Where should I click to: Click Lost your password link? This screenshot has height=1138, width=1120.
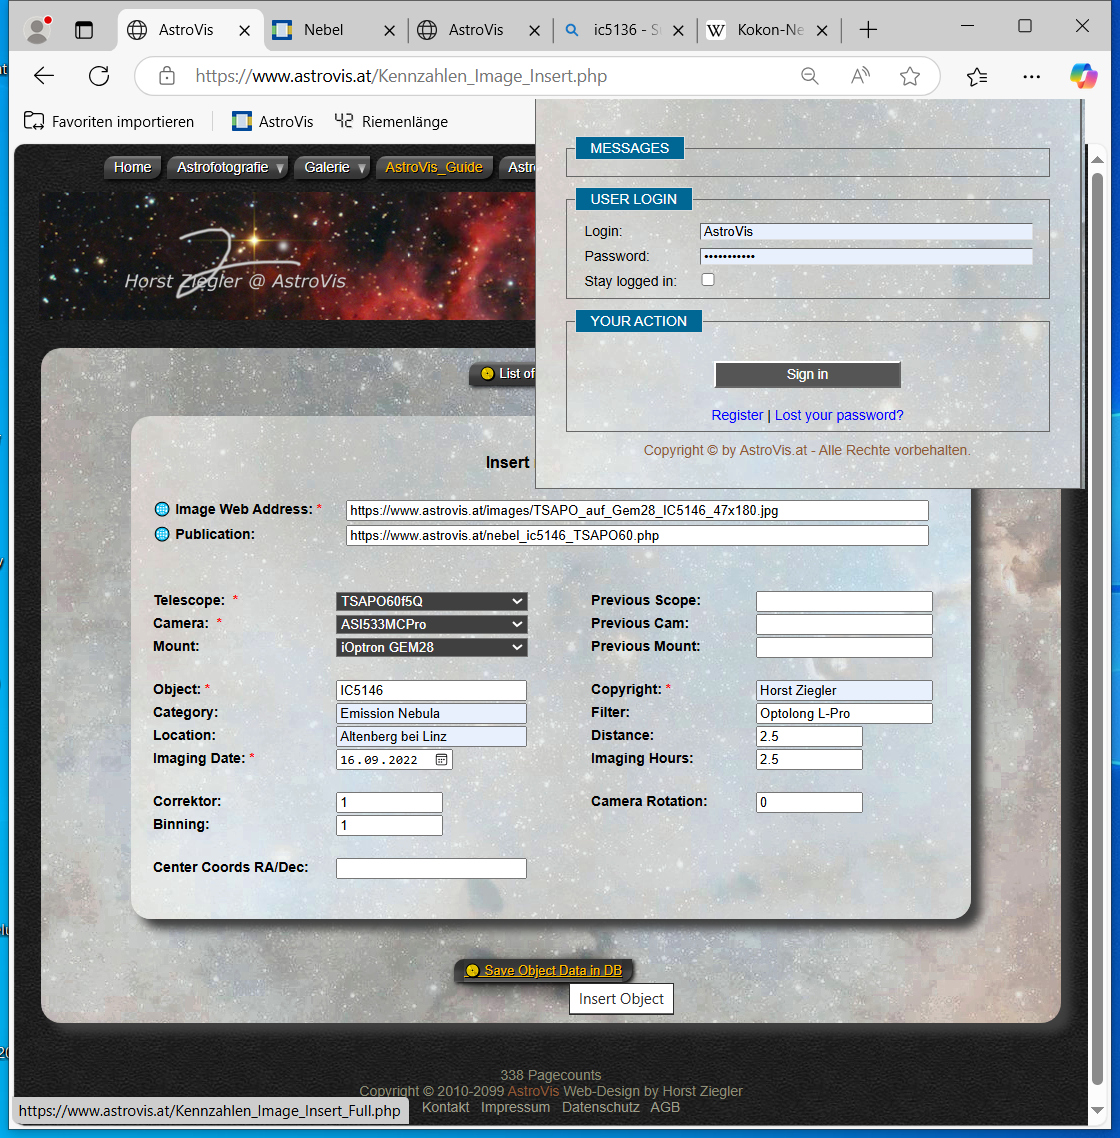[x=839, y=415]
